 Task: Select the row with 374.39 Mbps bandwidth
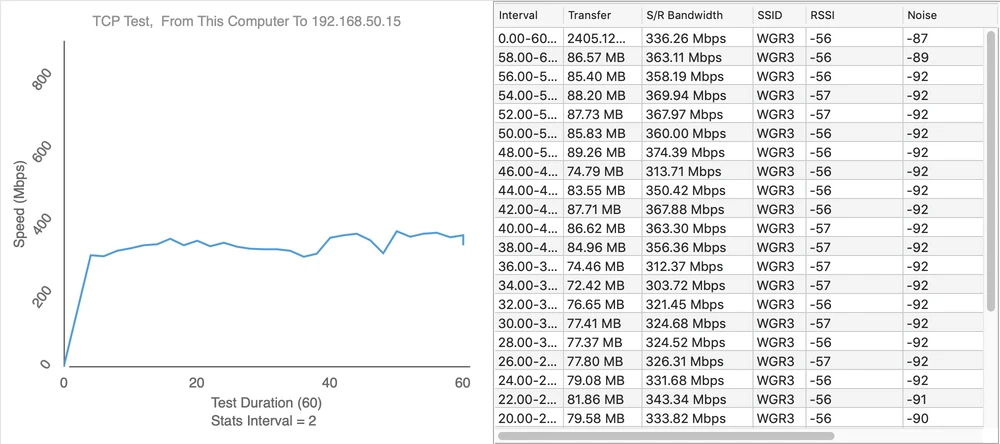(x=740, y=152)
